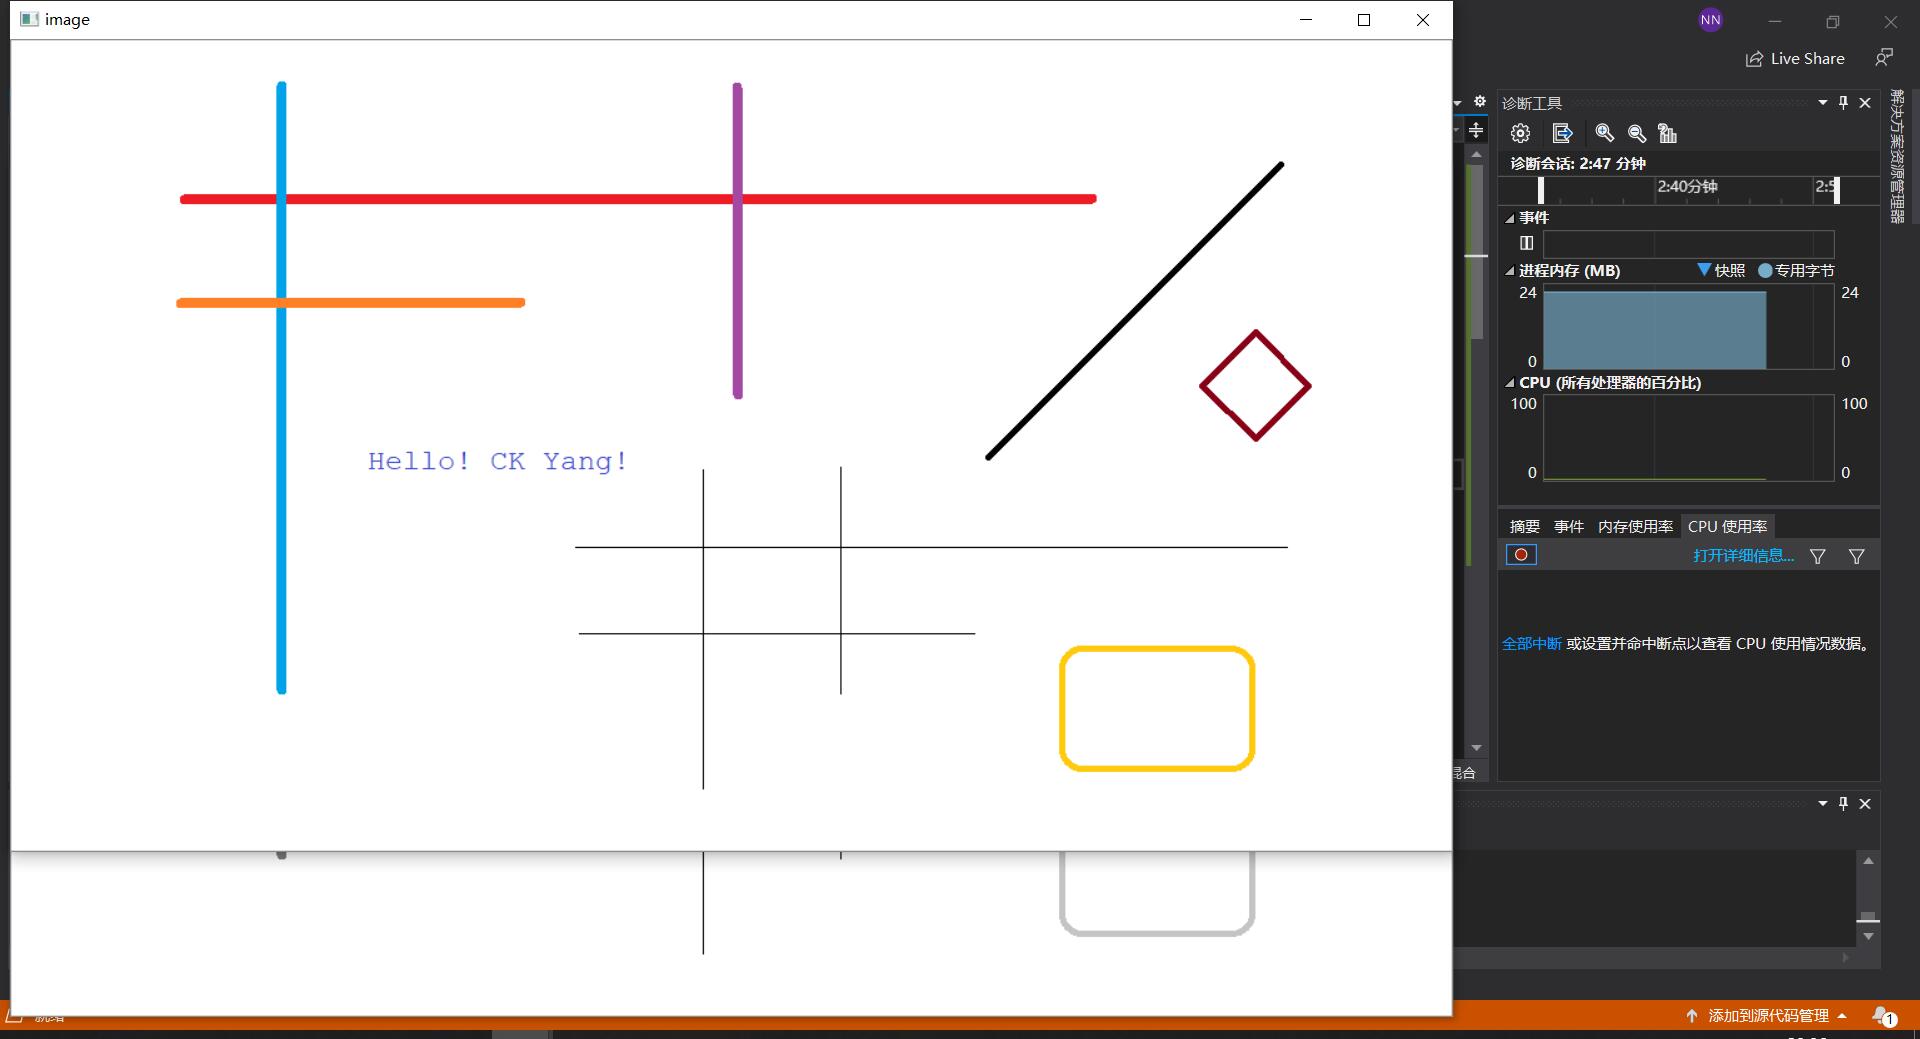Zoom in on the diagnostic timeline

tap(1604, 133)
